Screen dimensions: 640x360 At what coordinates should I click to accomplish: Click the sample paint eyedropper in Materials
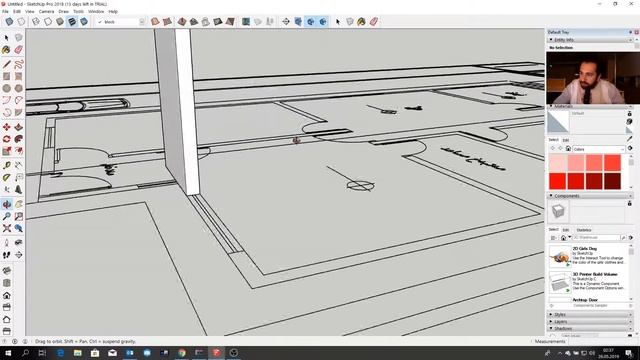tap(629, 139)
